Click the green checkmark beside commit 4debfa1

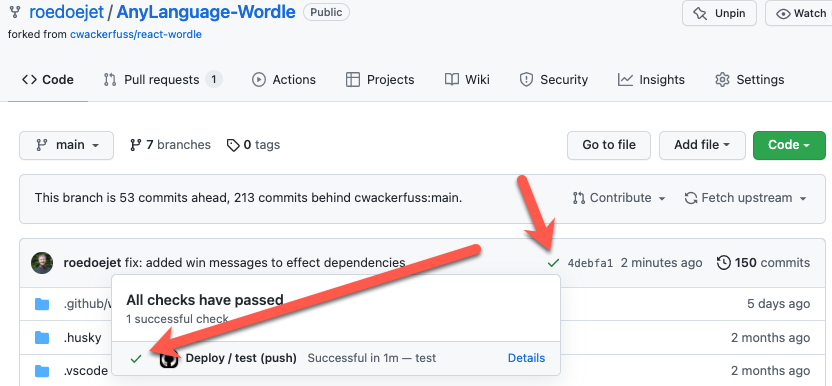coord(553,263)
